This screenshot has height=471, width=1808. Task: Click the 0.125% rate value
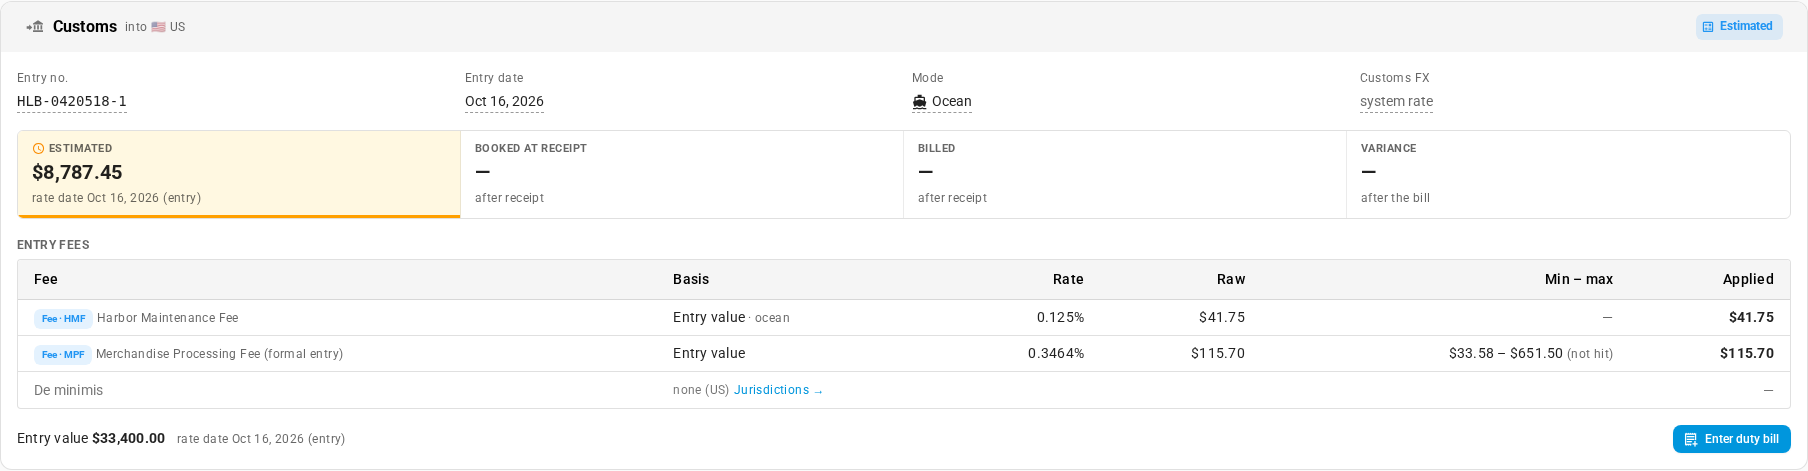pyautogui.click(x=1060, y=317)
